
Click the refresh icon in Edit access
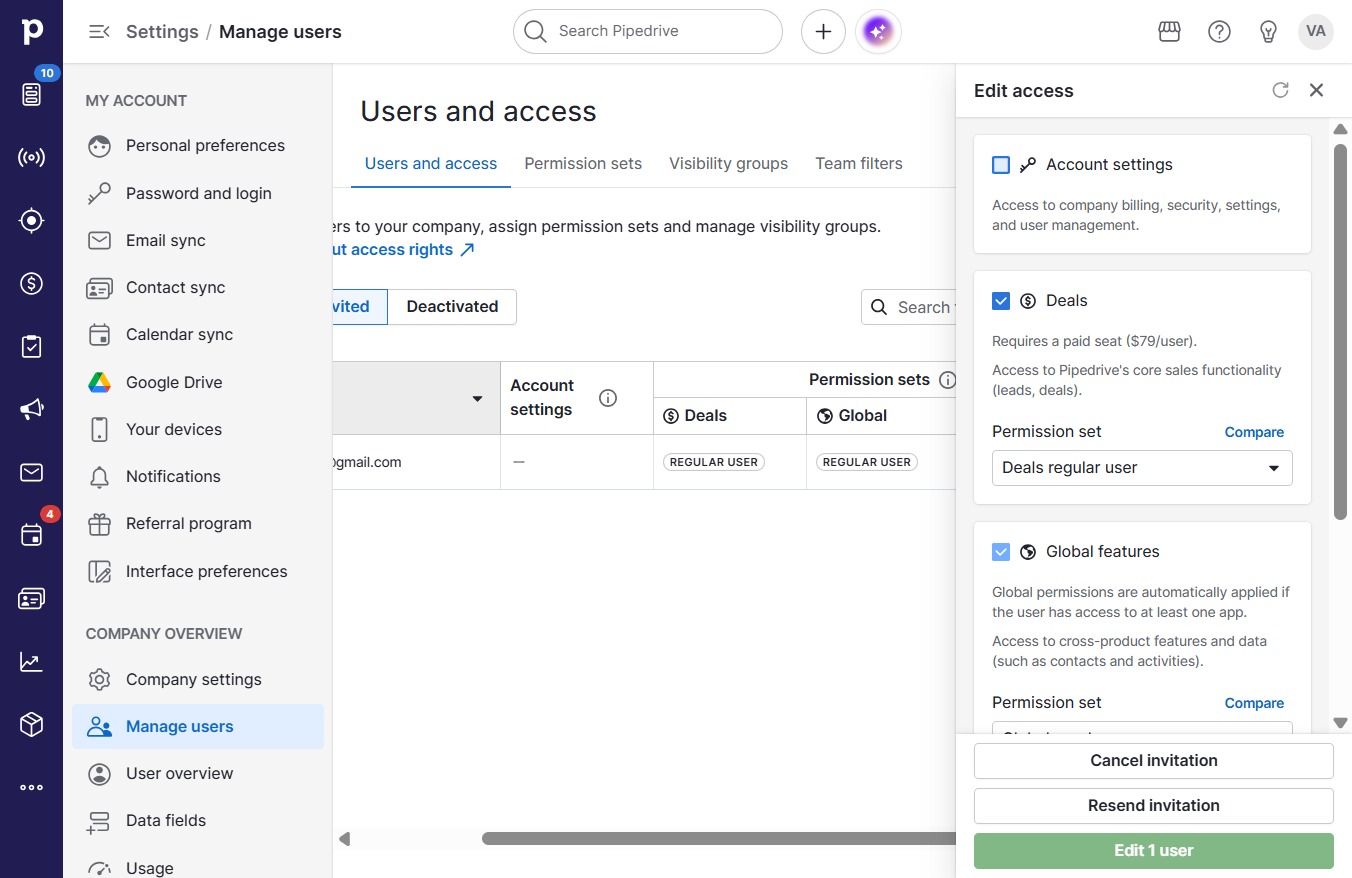pos(1280,90)
